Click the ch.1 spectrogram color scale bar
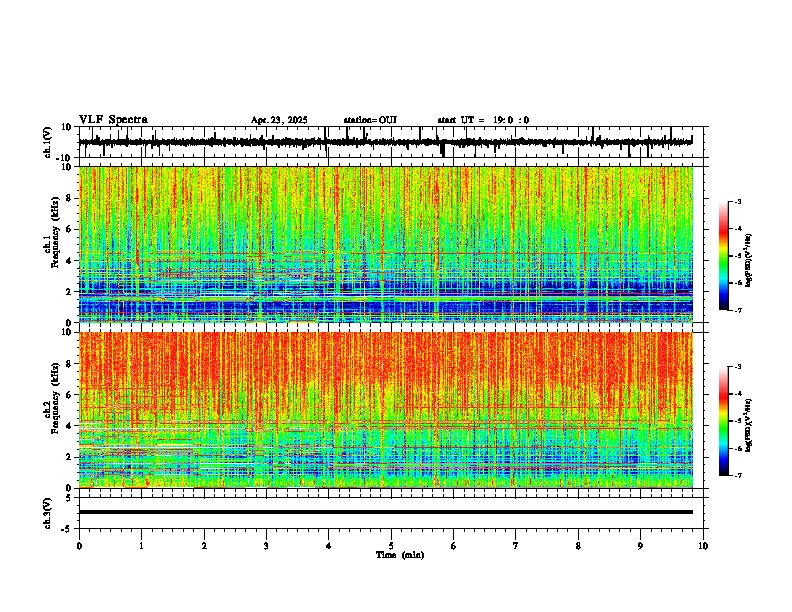This screenshot has height=612, width=792. (x=724, y=256)
